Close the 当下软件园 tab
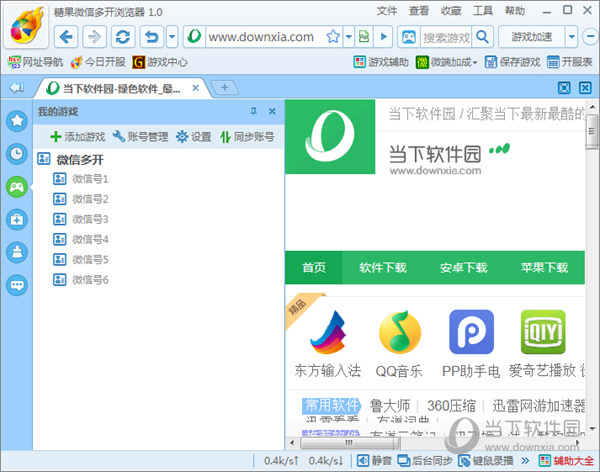The width and height of the screenshot is (600, 472). [x=195, y=88]
